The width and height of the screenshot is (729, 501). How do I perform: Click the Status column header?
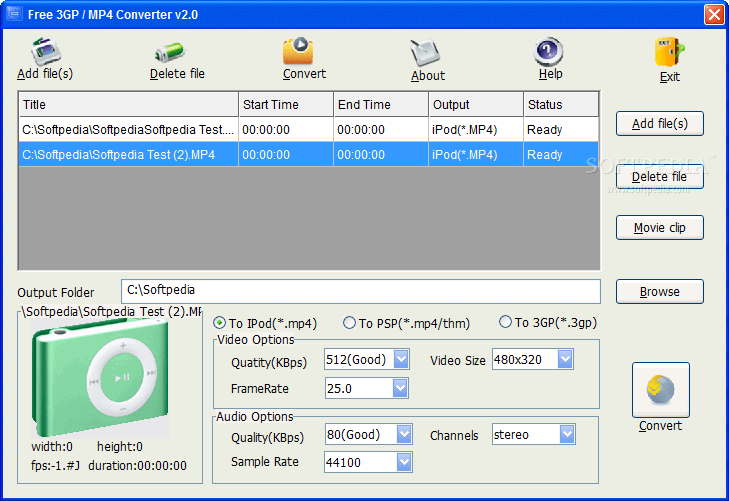pos(561,104)
